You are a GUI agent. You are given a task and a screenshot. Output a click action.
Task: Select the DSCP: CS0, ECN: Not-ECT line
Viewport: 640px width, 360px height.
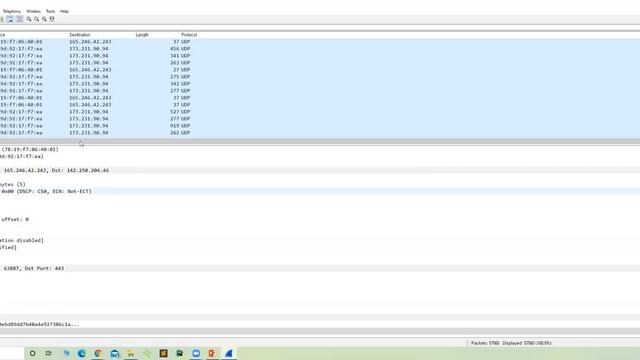coord(320,191)
